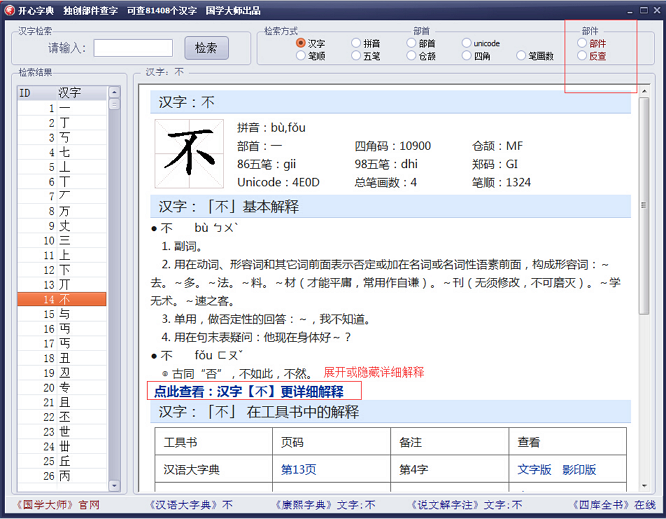666x519 pixels.
Task: Select result row 4 七
Action: (62, 152)
